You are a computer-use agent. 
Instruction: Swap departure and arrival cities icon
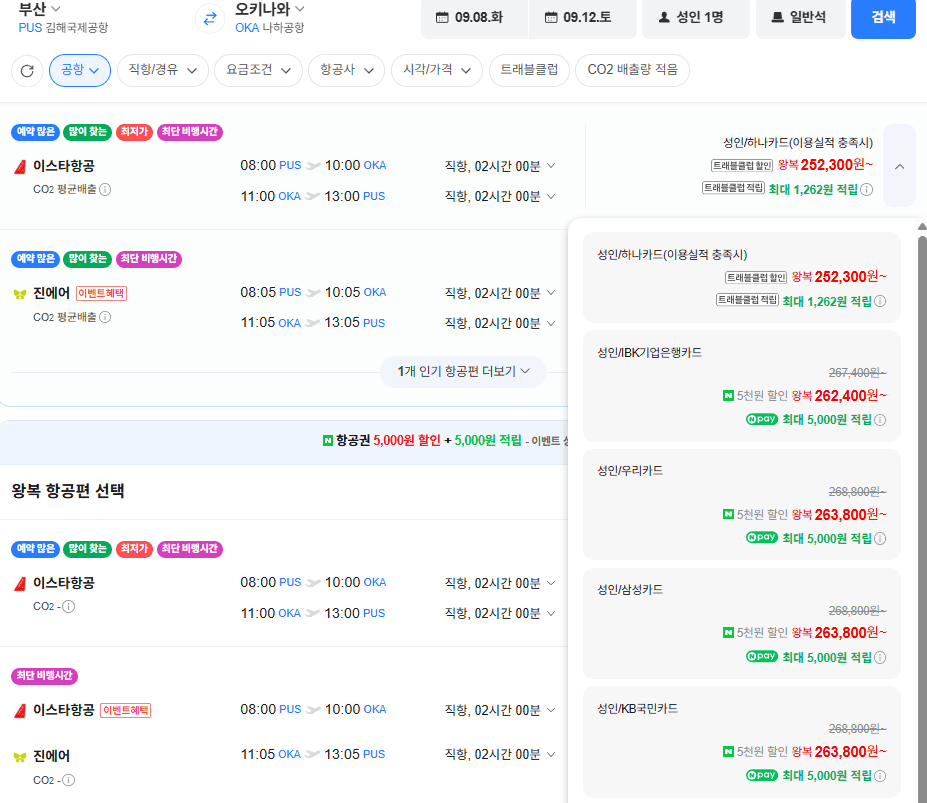coord(210,19)
